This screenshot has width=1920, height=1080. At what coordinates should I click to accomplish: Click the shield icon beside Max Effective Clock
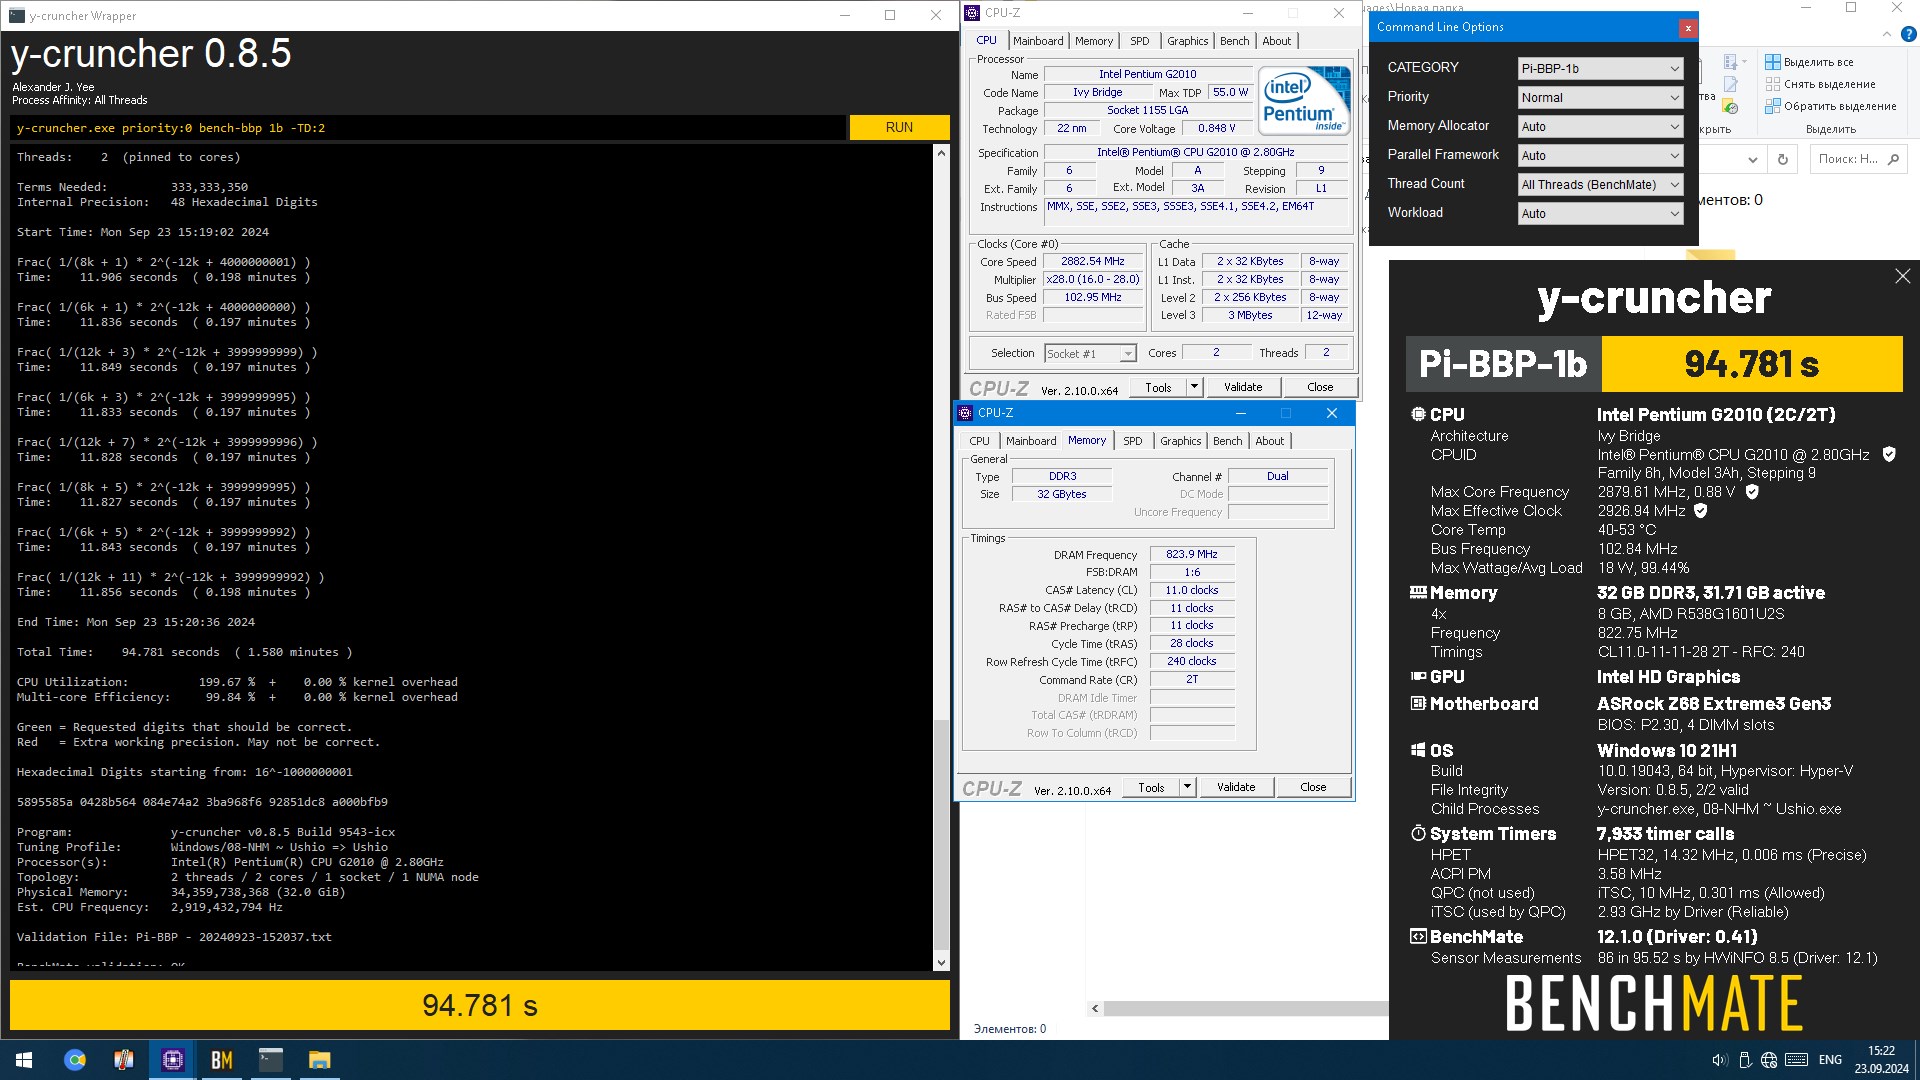(1701, 510)
